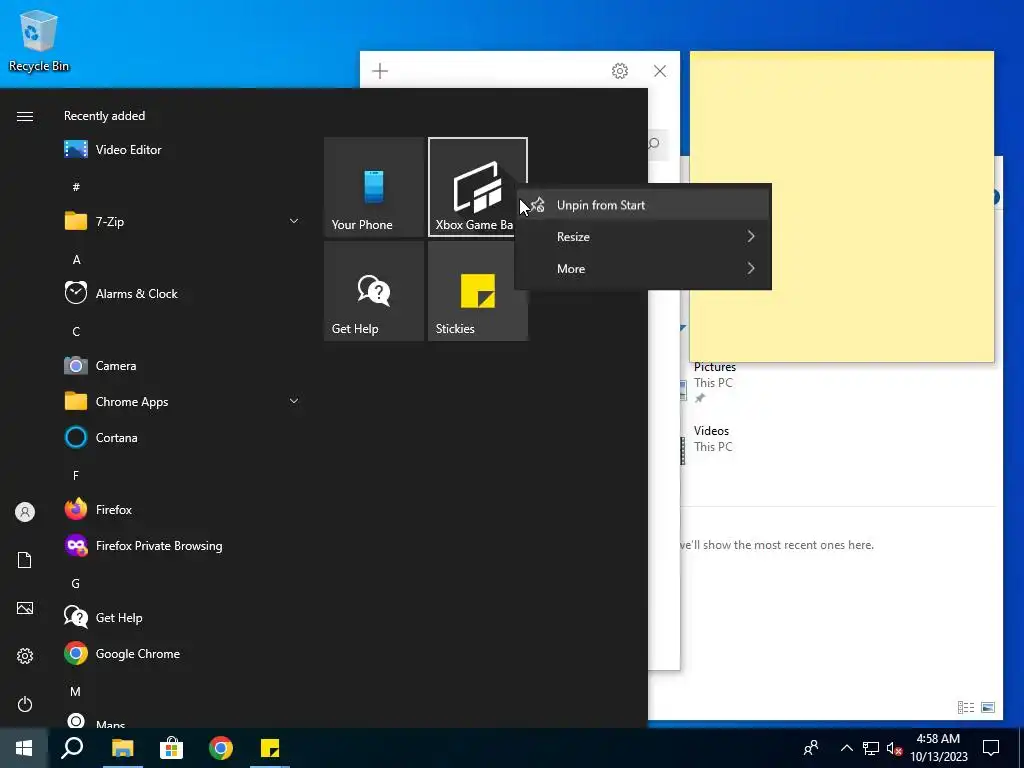Viewport: 1024px width, 768px height.
Task: Click the muted volume tray icon
Action: [x=894, y=748]
